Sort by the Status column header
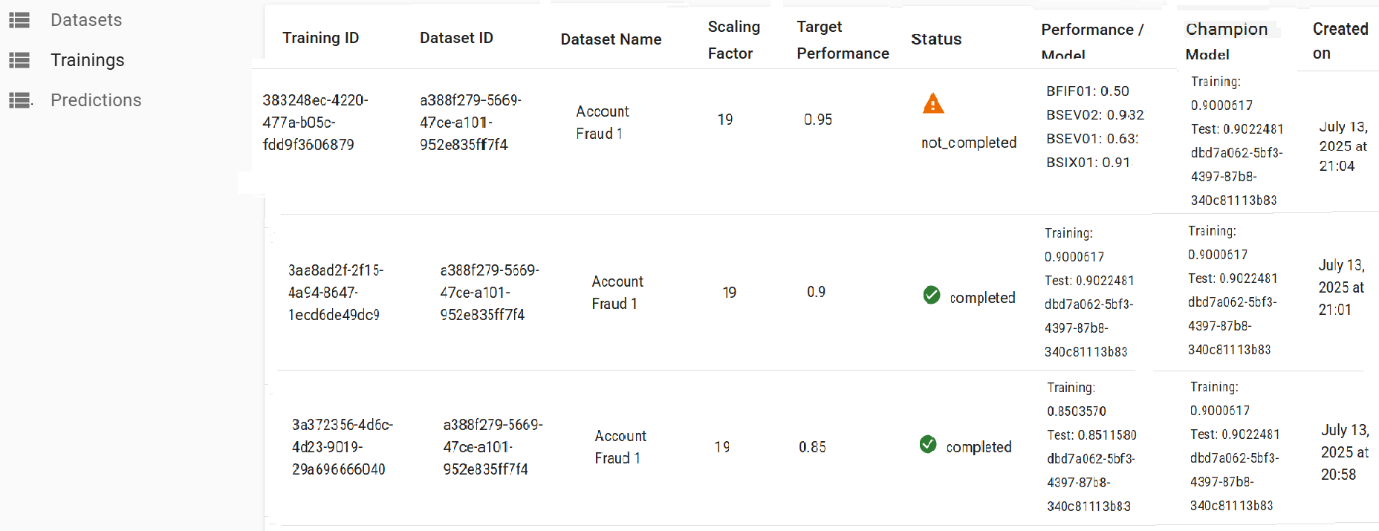 (936, 40)
